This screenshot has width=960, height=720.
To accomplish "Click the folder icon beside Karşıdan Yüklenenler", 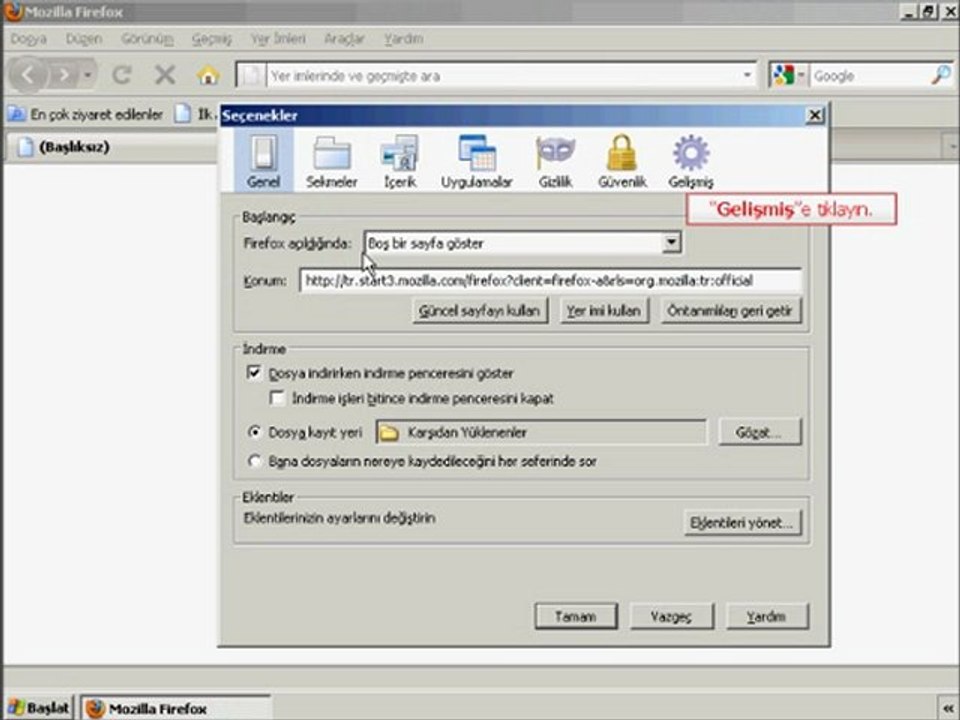I will click(x=389, y=433).
